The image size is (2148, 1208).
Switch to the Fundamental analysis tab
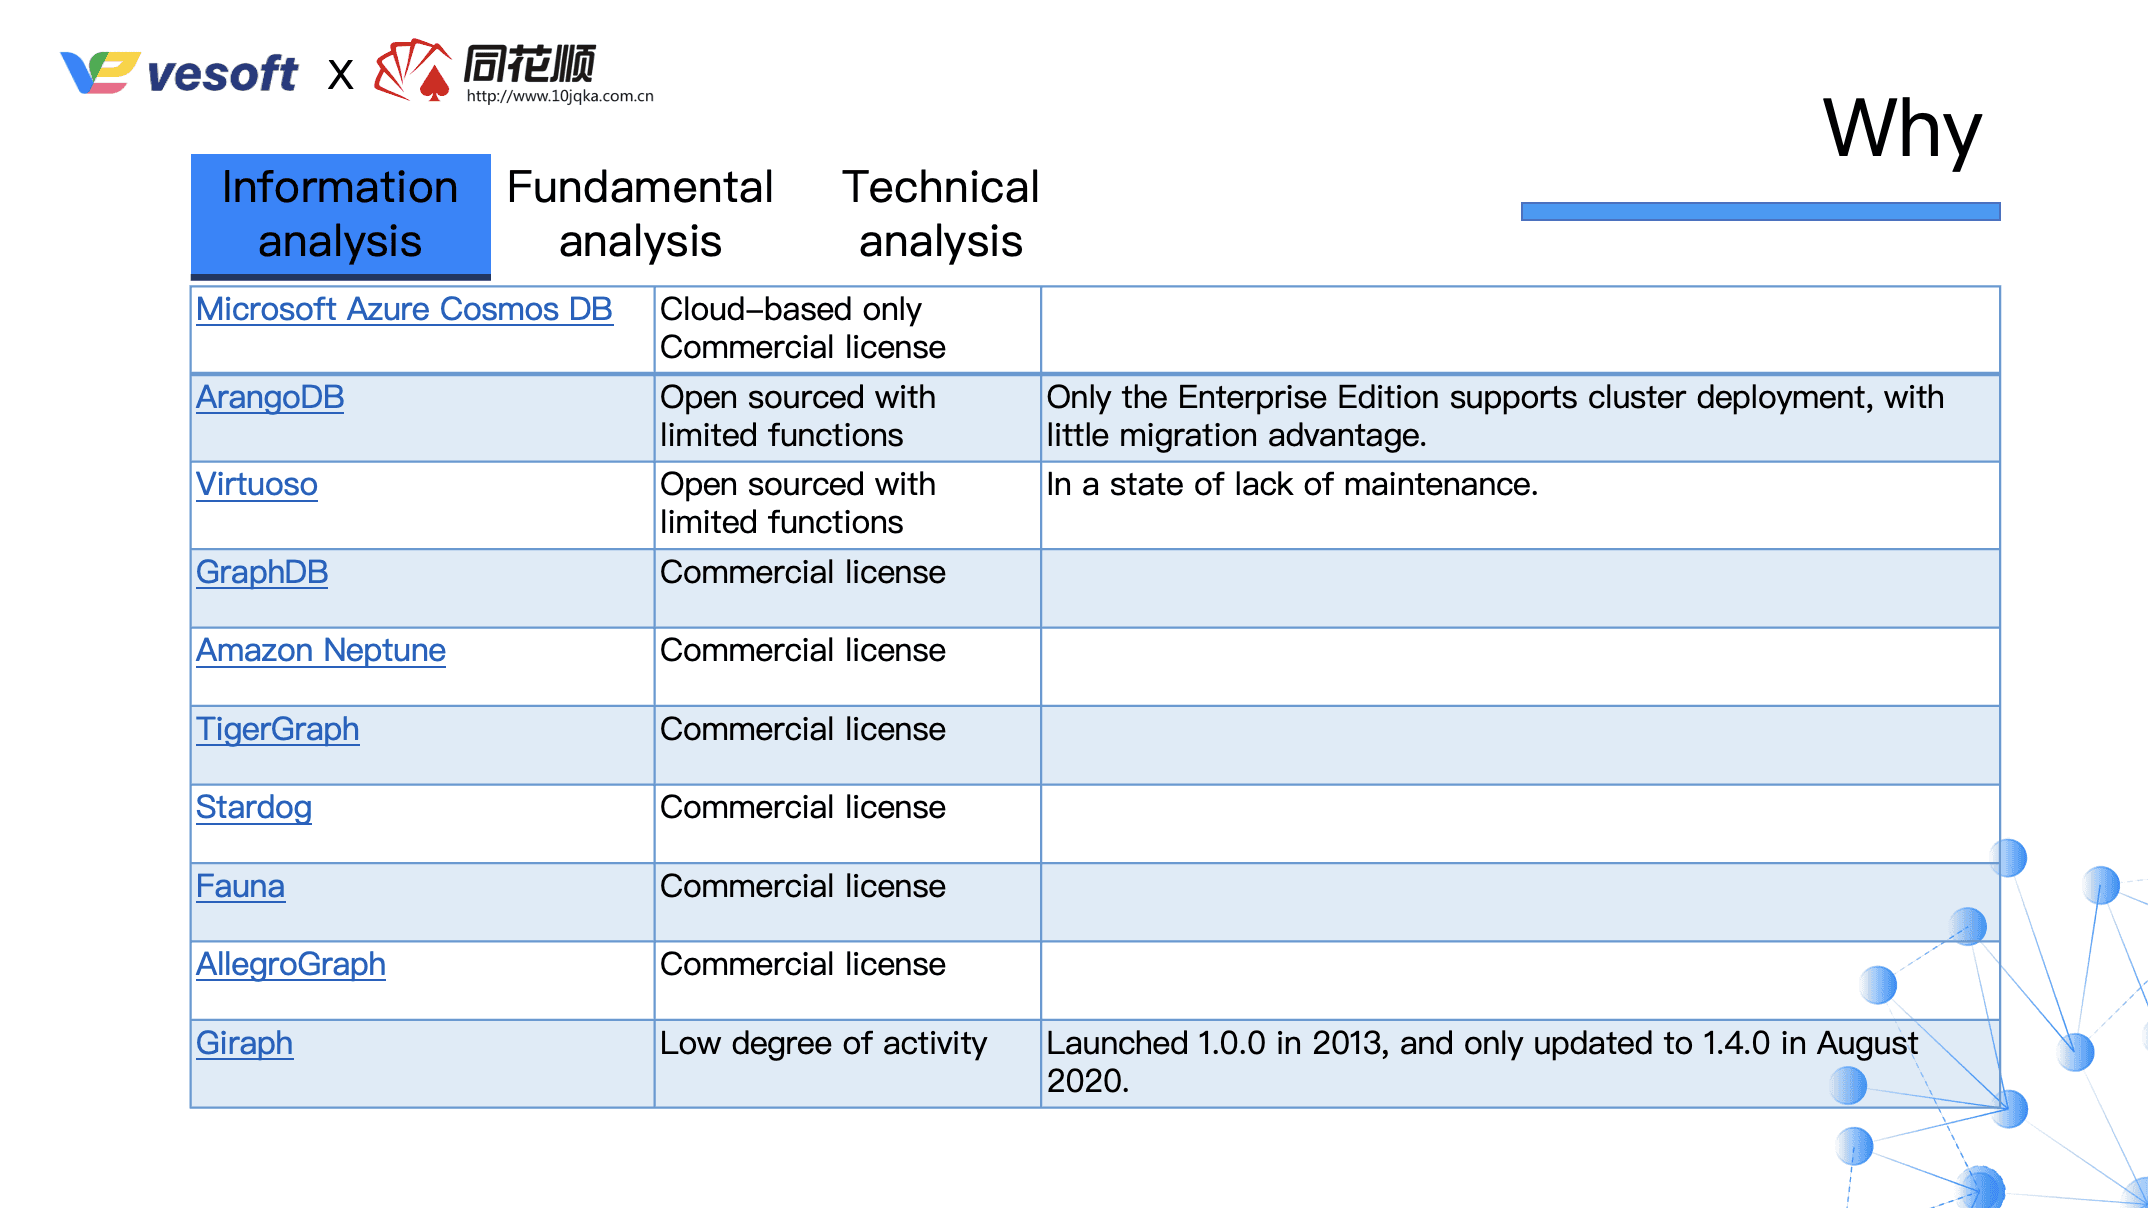coord(638,214)
